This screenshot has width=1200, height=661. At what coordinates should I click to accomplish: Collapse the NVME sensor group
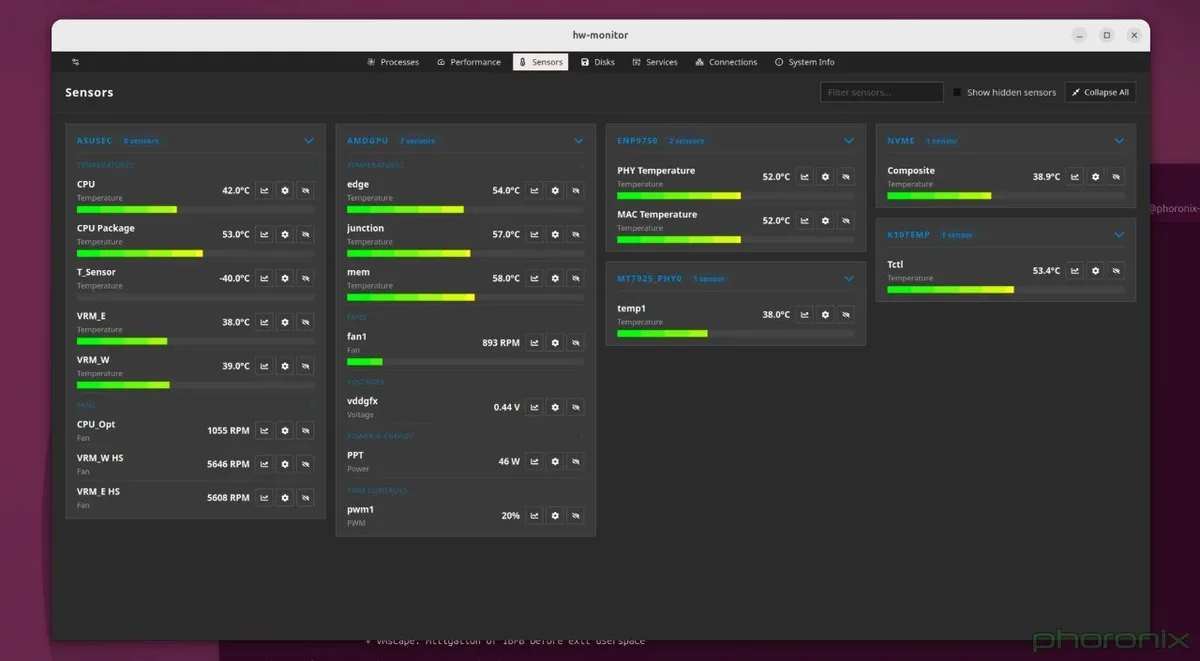pos(1119,141)
